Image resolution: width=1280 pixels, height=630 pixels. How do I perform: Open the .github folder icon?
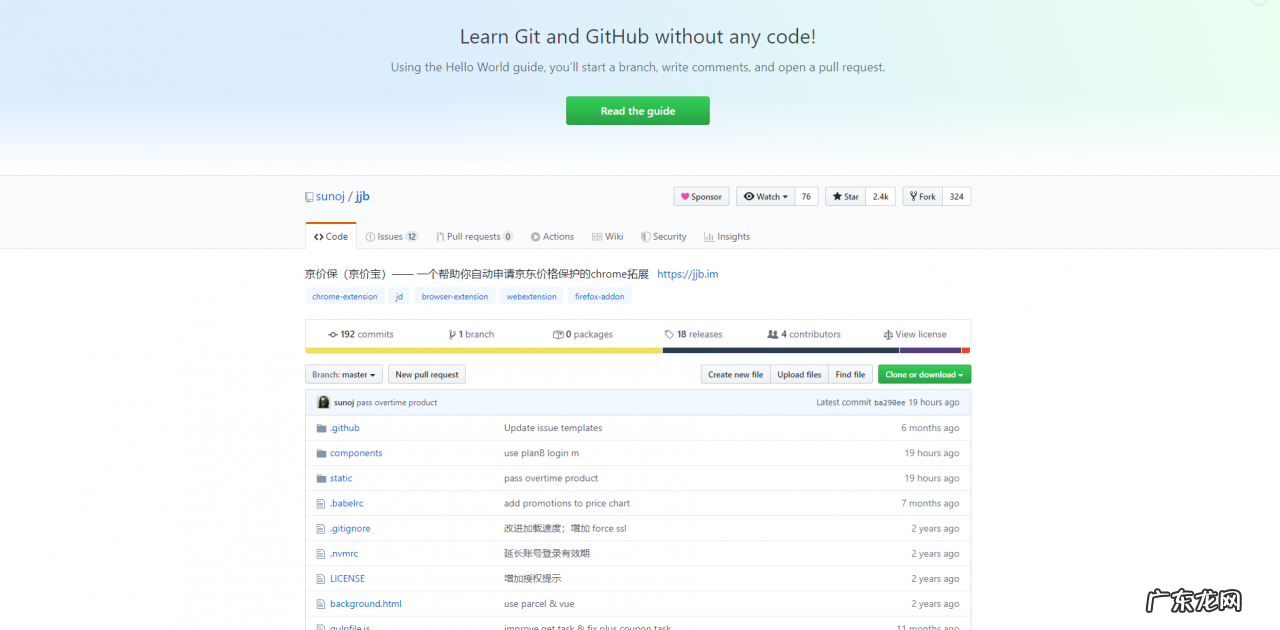point(321,428)
